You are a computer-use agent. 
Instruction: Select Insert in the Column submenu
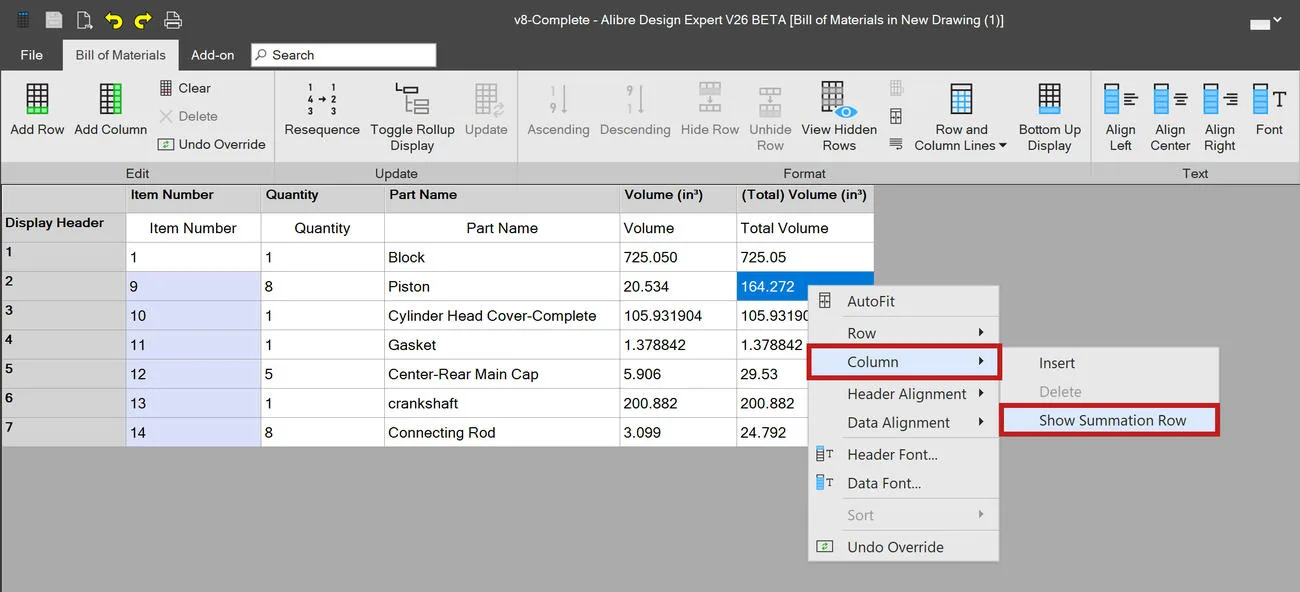click(x=1110, y=363)
